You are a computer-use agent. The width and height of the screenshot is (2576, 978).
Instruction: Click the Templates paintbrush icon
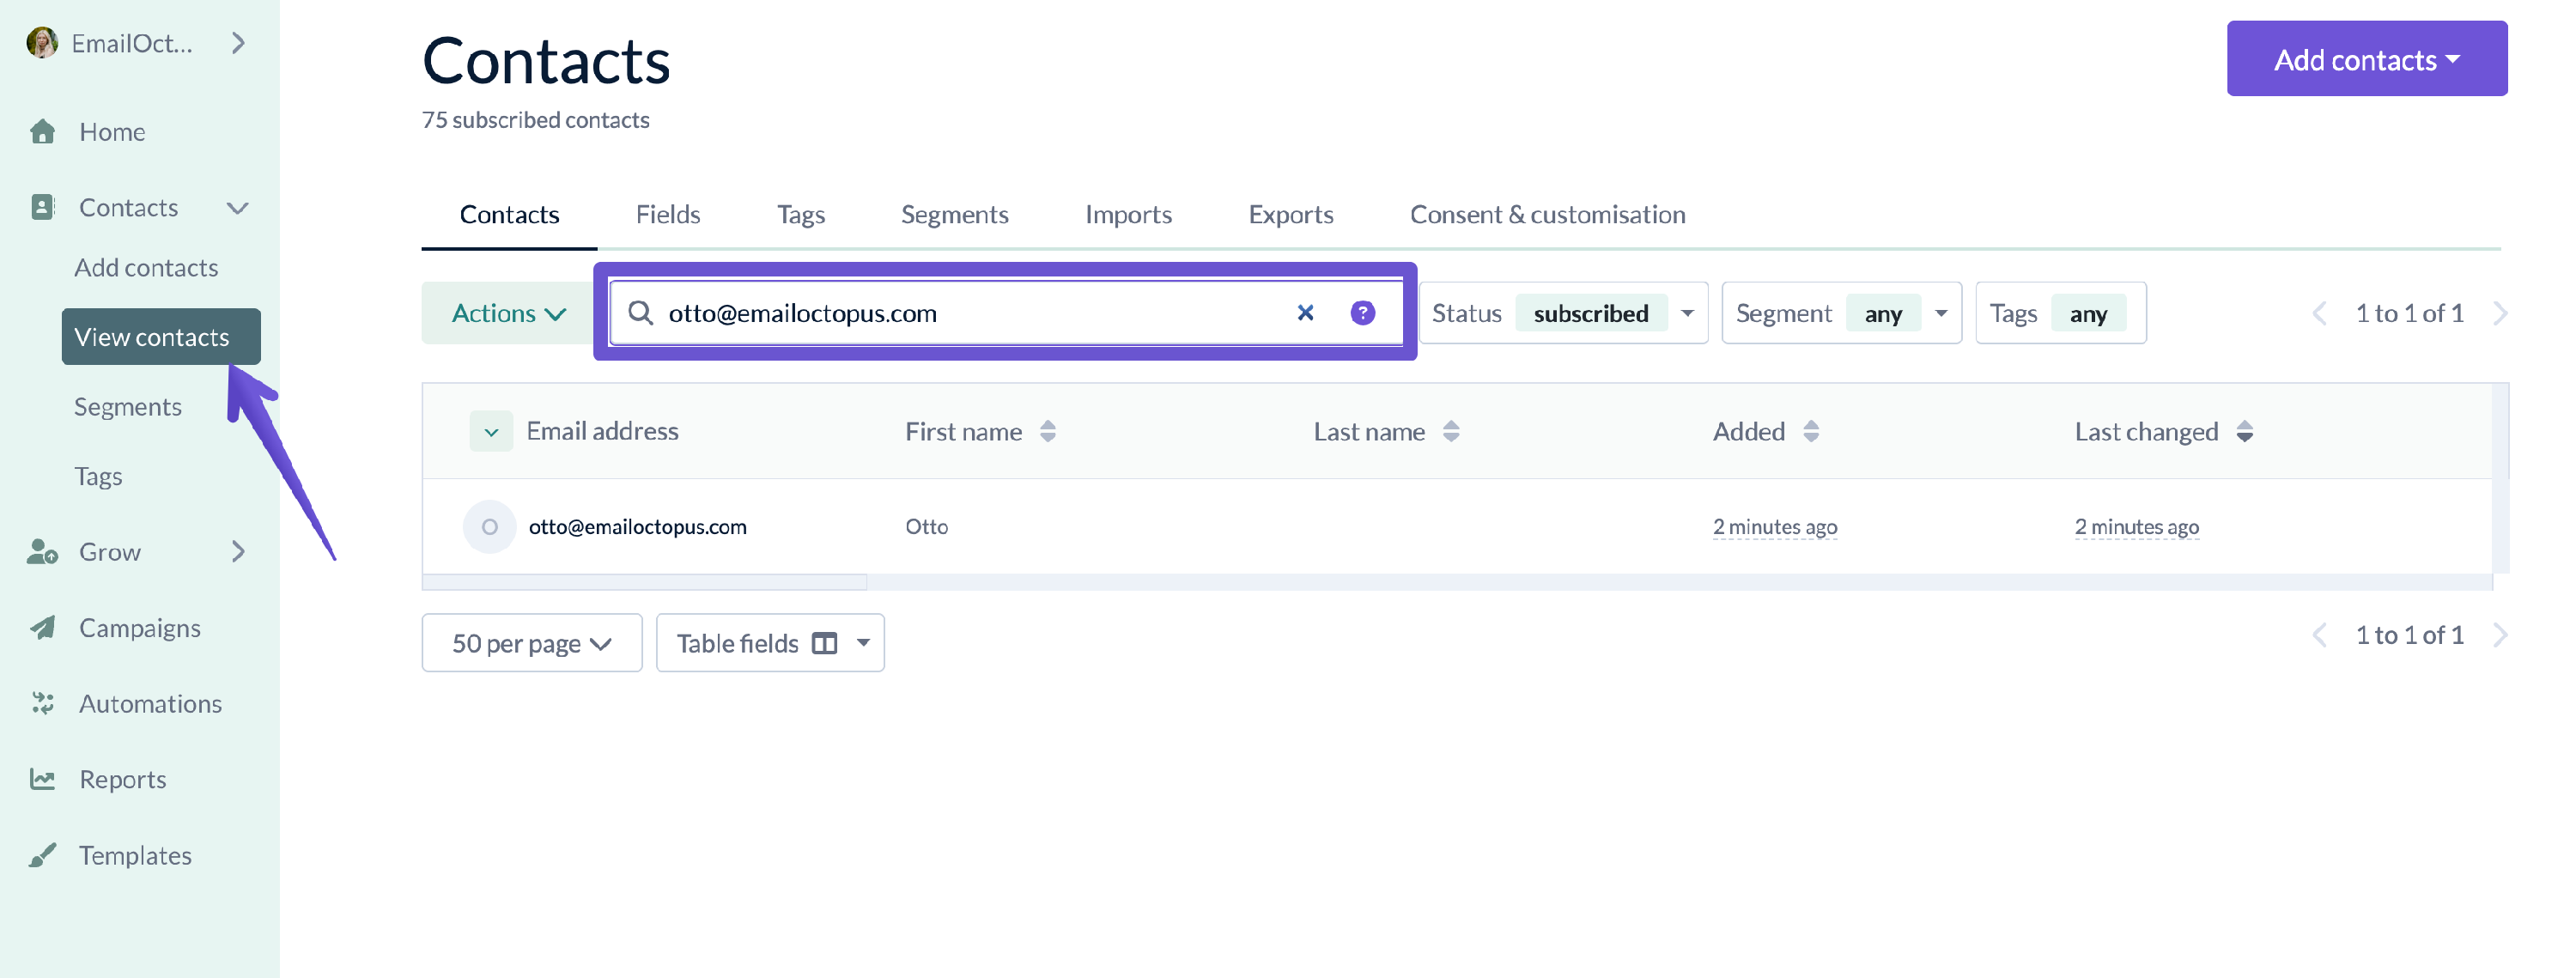click(42, 855)
